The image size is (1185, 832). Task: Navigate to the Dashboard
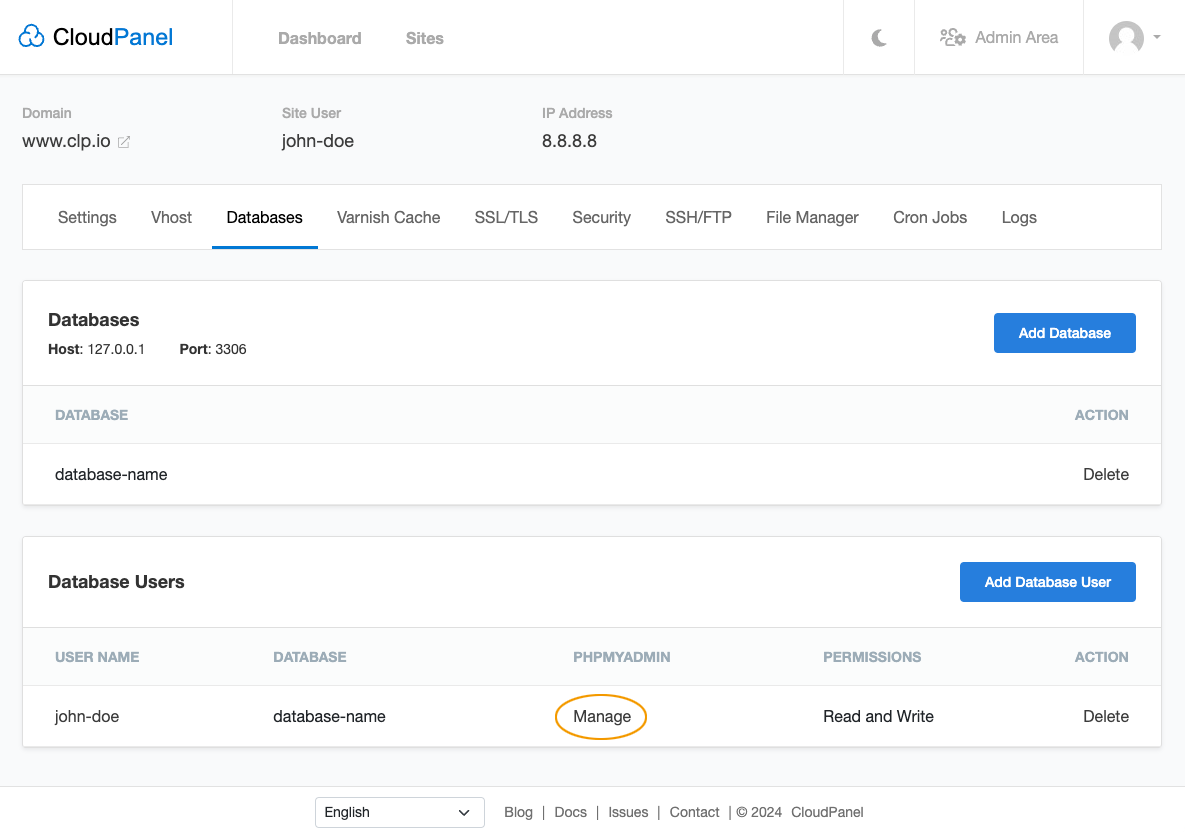coord(319,38)
